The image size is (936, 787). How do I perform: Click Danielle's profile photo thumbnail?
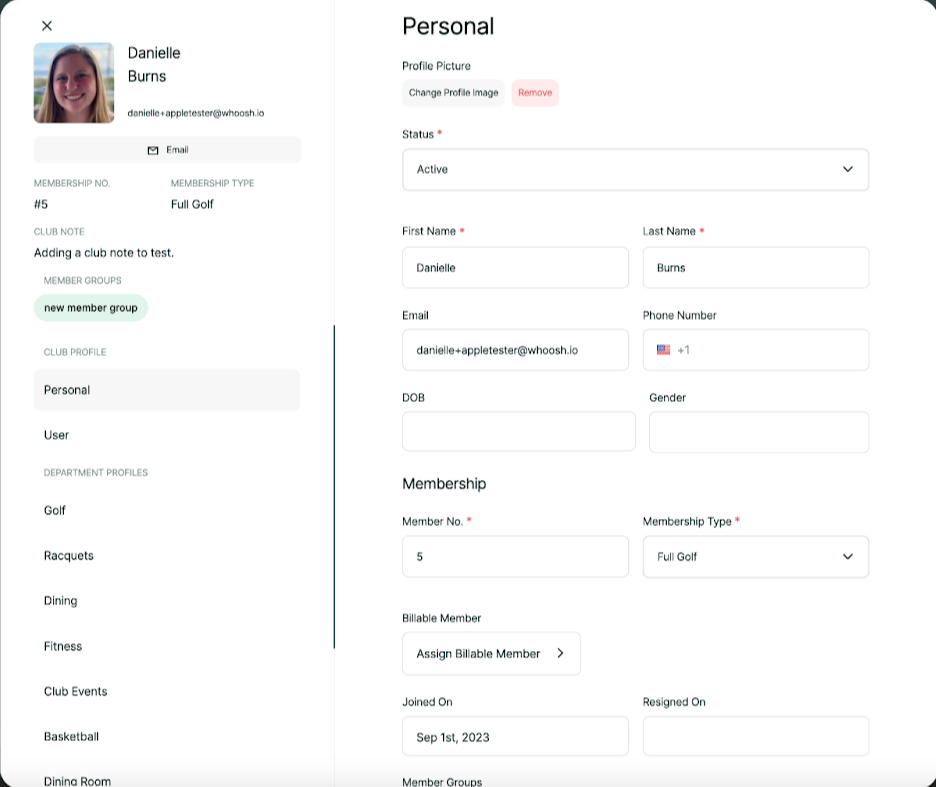(x=74, y=83)
